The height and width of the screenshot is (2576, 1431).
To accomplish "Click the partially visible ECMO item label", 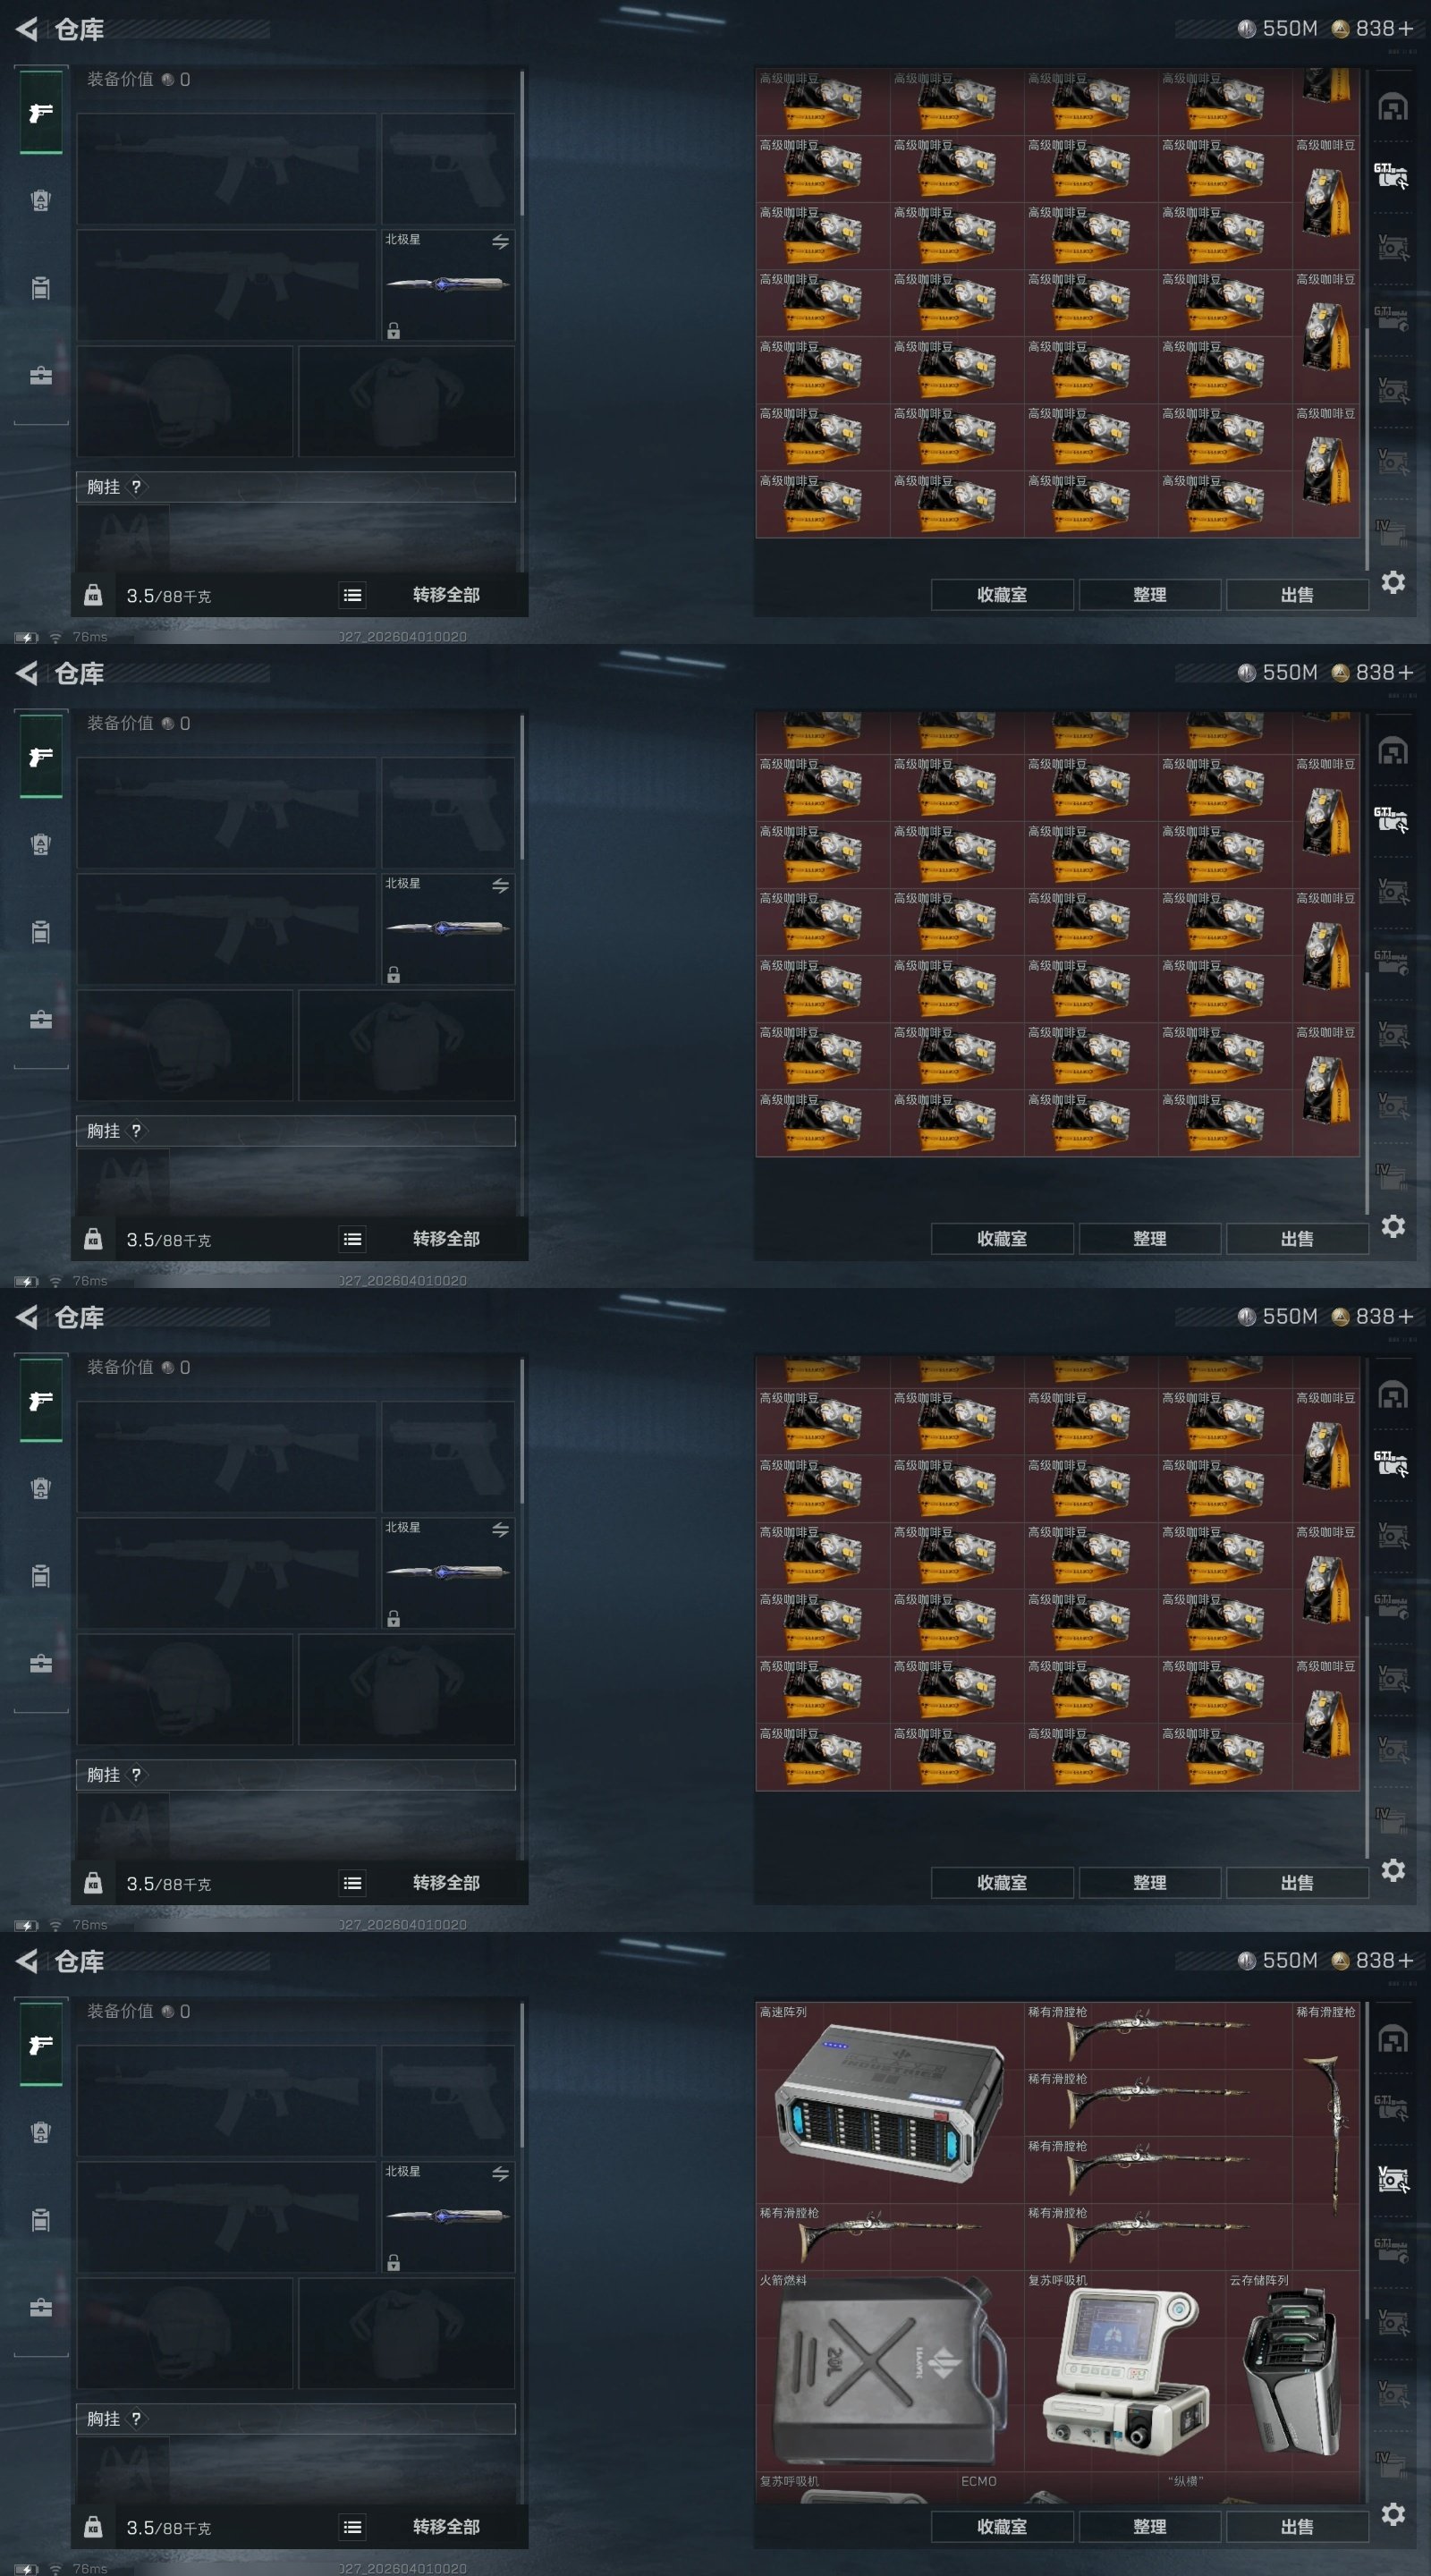I will click(979, 2481).
